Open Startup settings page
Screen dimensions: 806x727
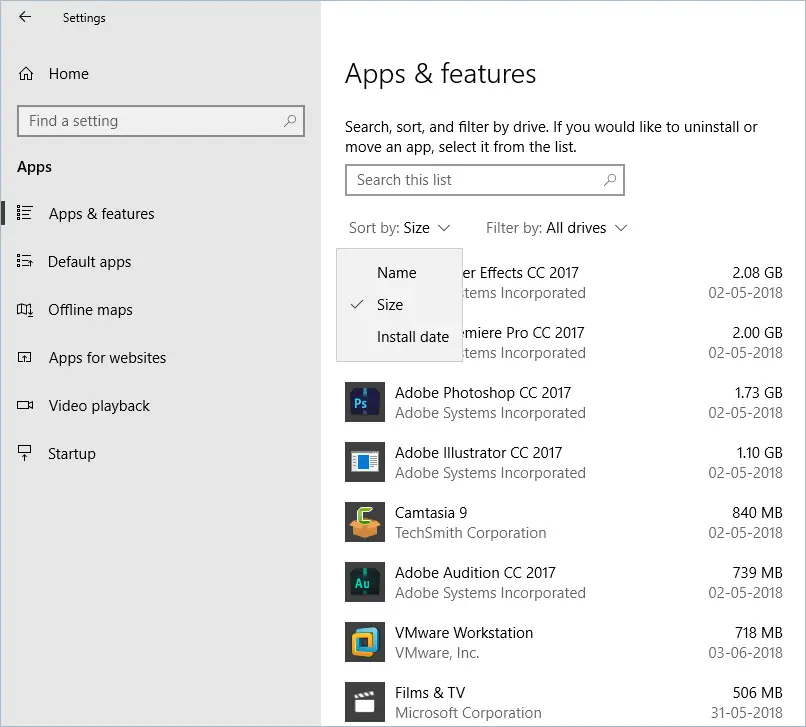click(72, 454)
